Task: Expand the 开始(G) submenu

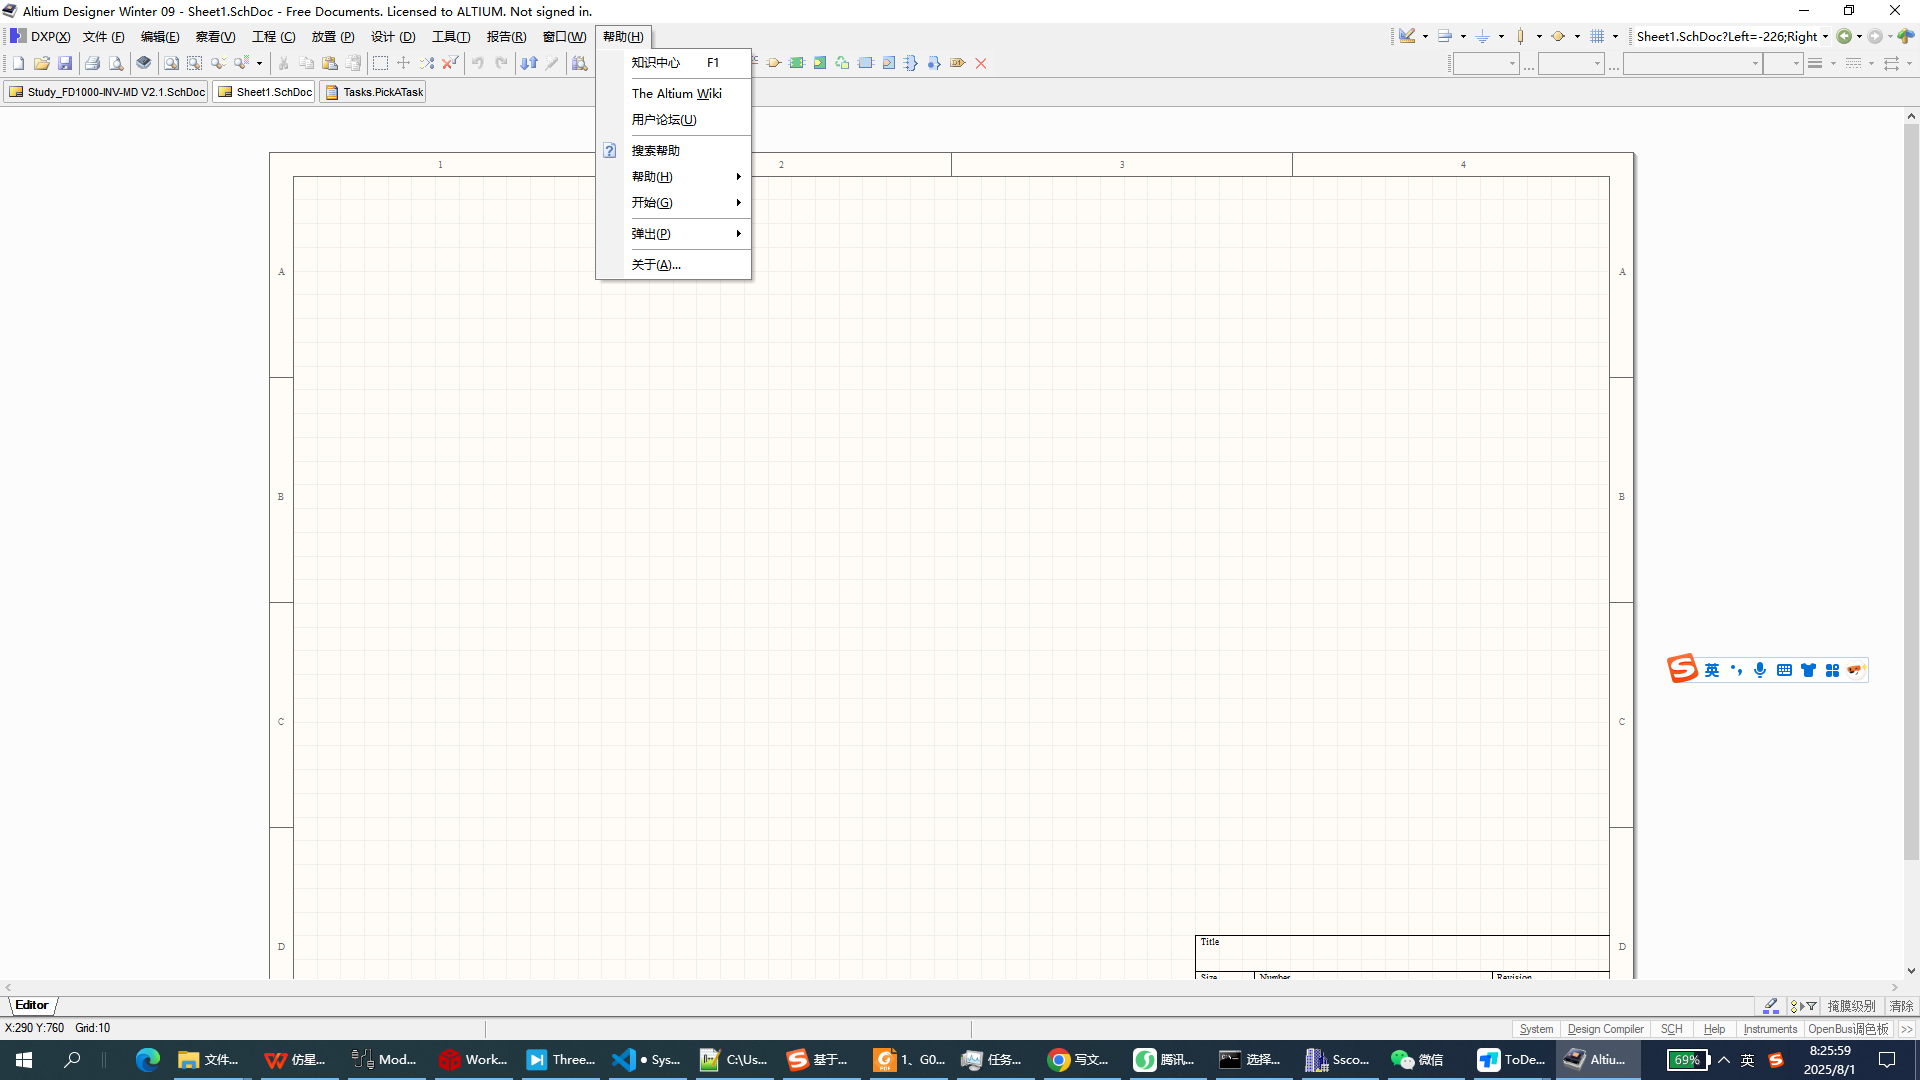Action: [673, 203]
